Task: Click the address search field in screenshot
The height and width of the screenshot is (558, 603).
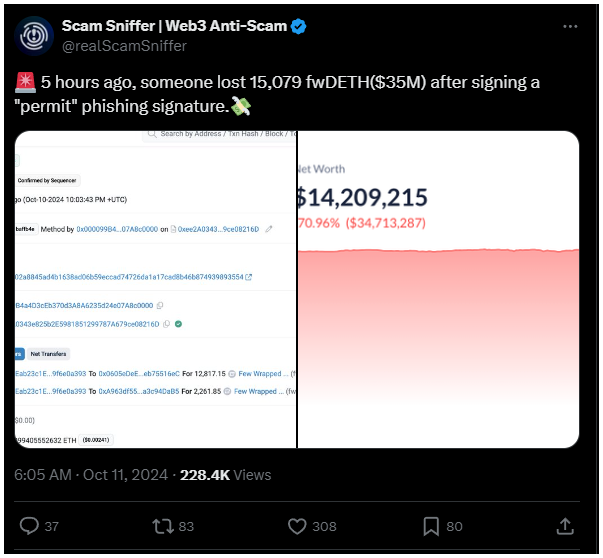Action: (x=219, y=135)
